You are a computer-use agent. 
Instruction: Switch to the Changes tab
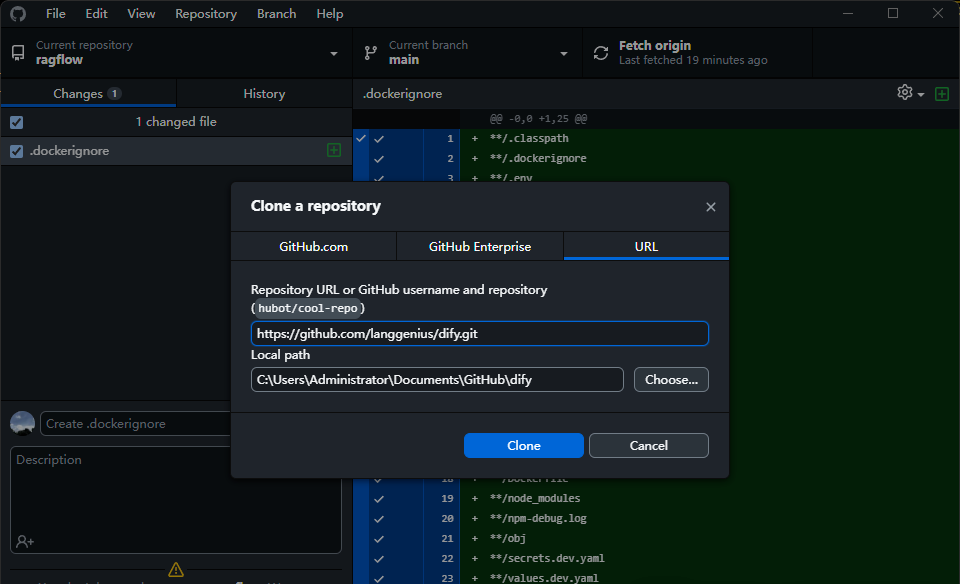click(88, 94)
